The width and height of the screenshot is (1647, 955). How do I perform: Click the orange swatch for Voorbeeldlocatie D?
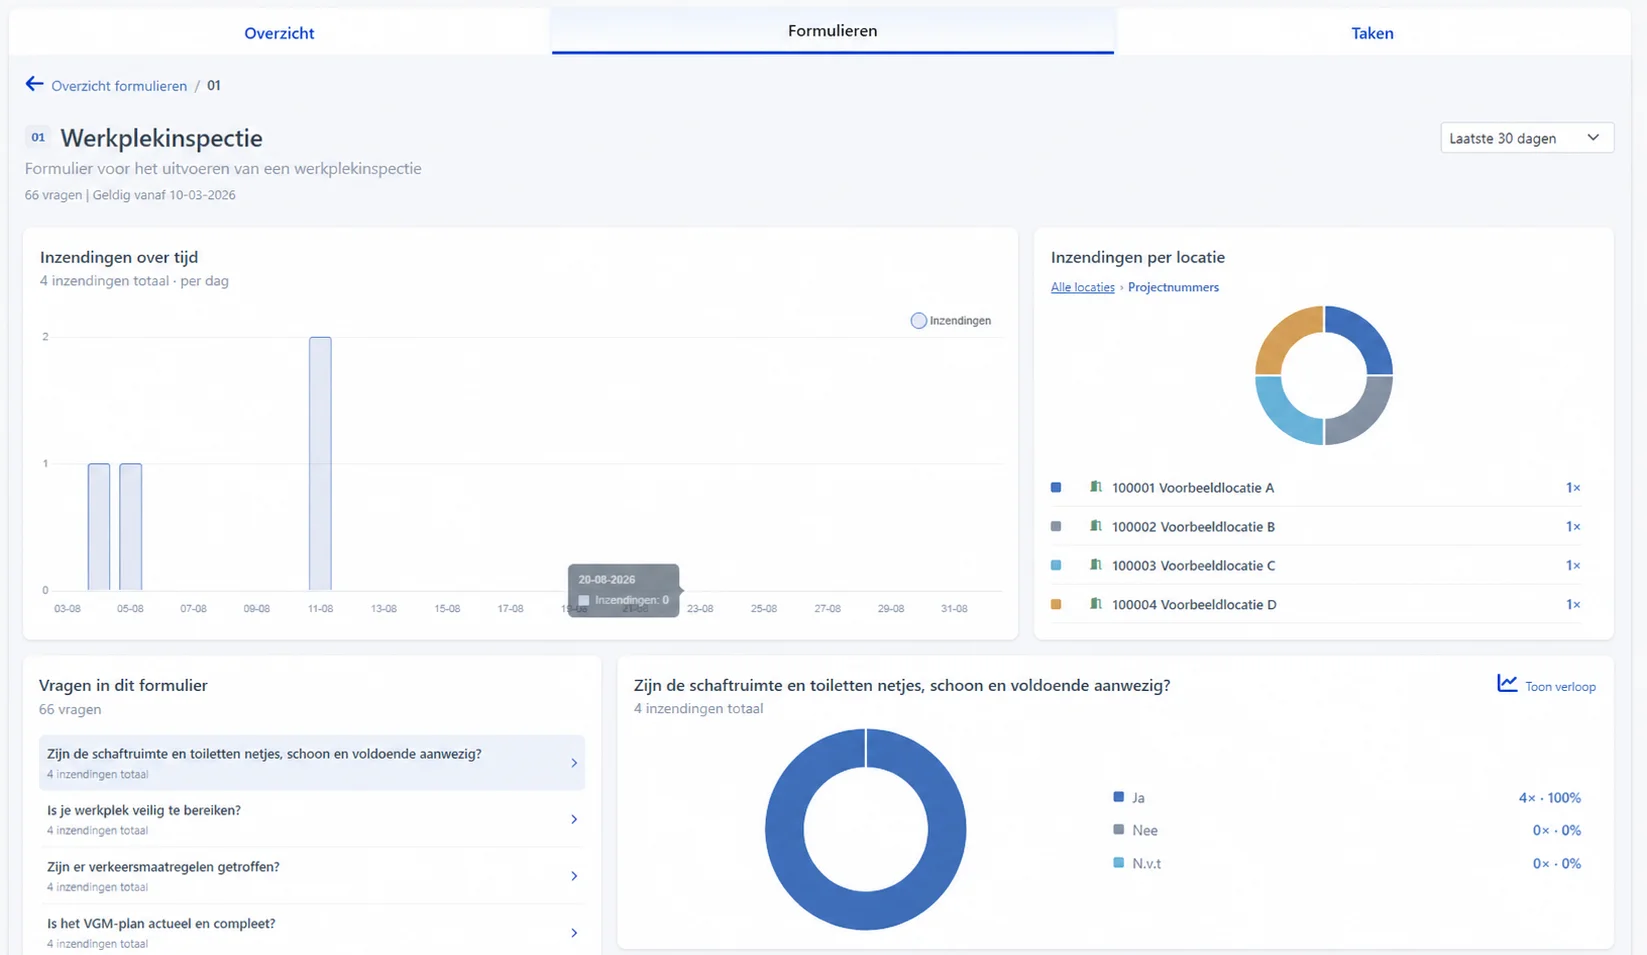pos(1056,604)
